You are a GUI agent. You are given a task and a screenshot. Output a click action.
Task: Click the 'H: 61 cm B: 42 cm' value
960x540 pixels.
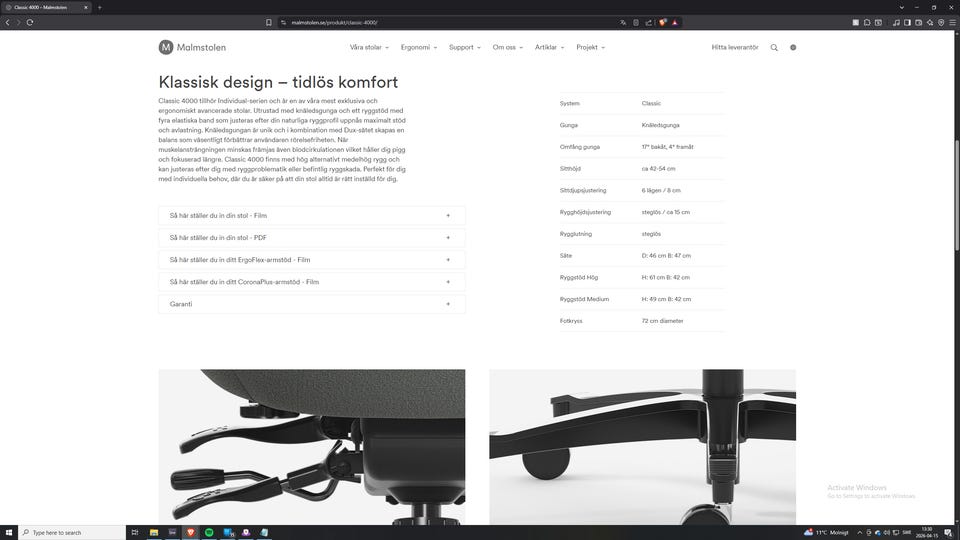(666, 277)
